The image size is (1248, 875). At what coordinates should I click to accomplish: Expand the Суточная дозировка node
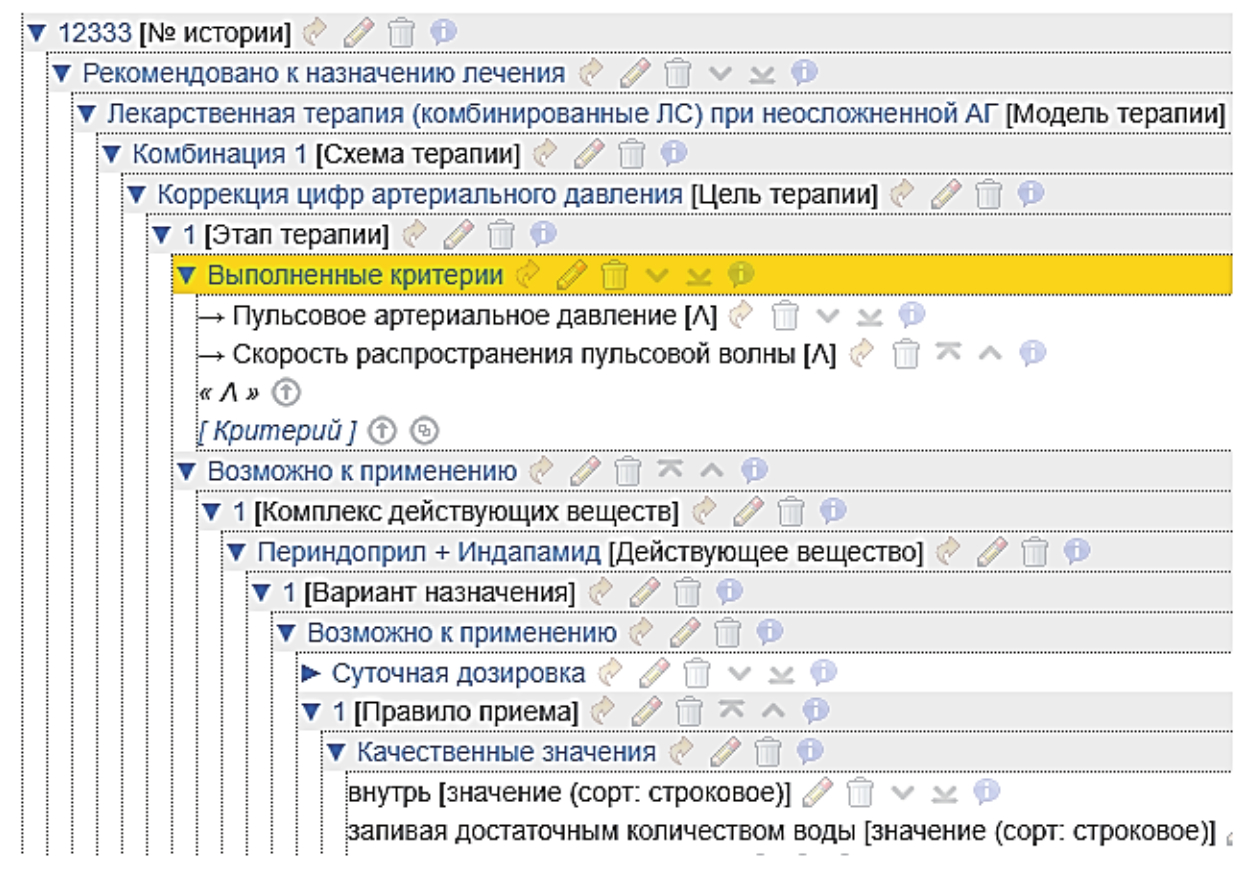click(x=311, y=672)
